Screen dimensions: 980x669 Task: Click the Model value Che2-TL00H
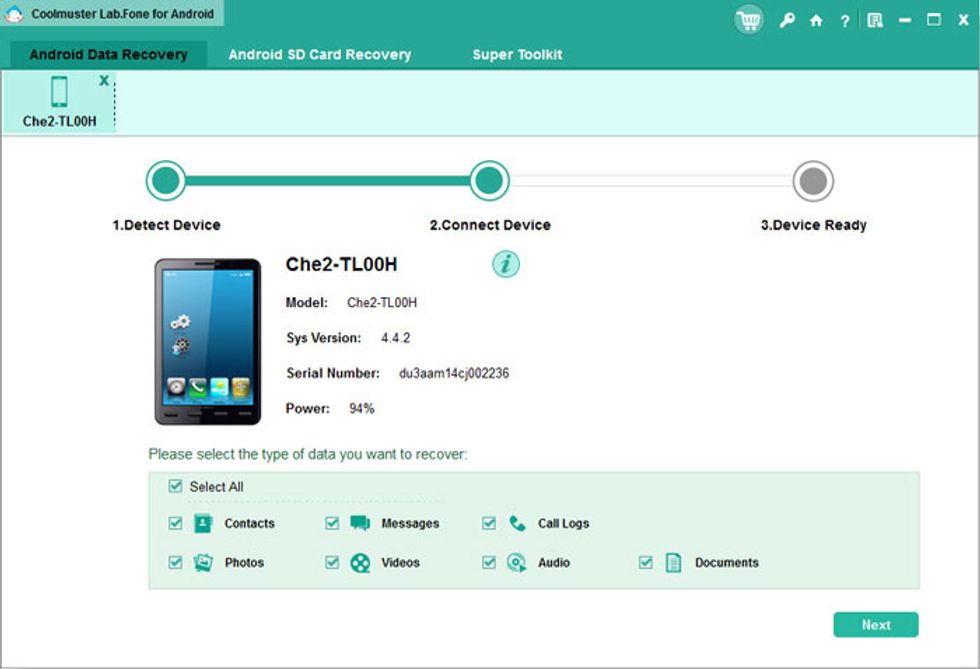pyautogui.click(x=382, y=303)
